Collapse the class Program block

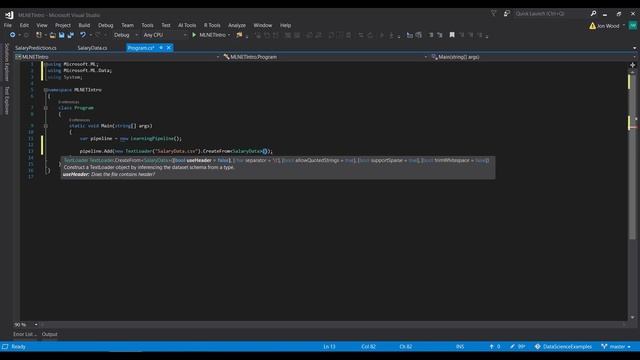tap(46, 108)
